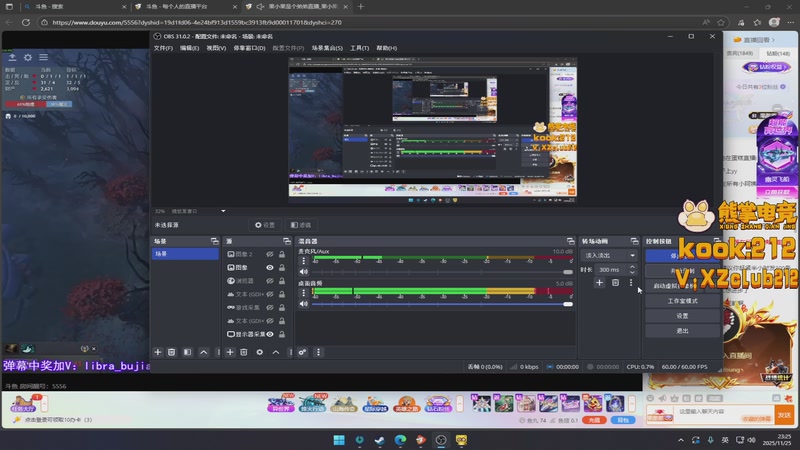800x450 pixels.
Task: Hide the 图像 source via eye icon
Action: click(x=270, y=267)
